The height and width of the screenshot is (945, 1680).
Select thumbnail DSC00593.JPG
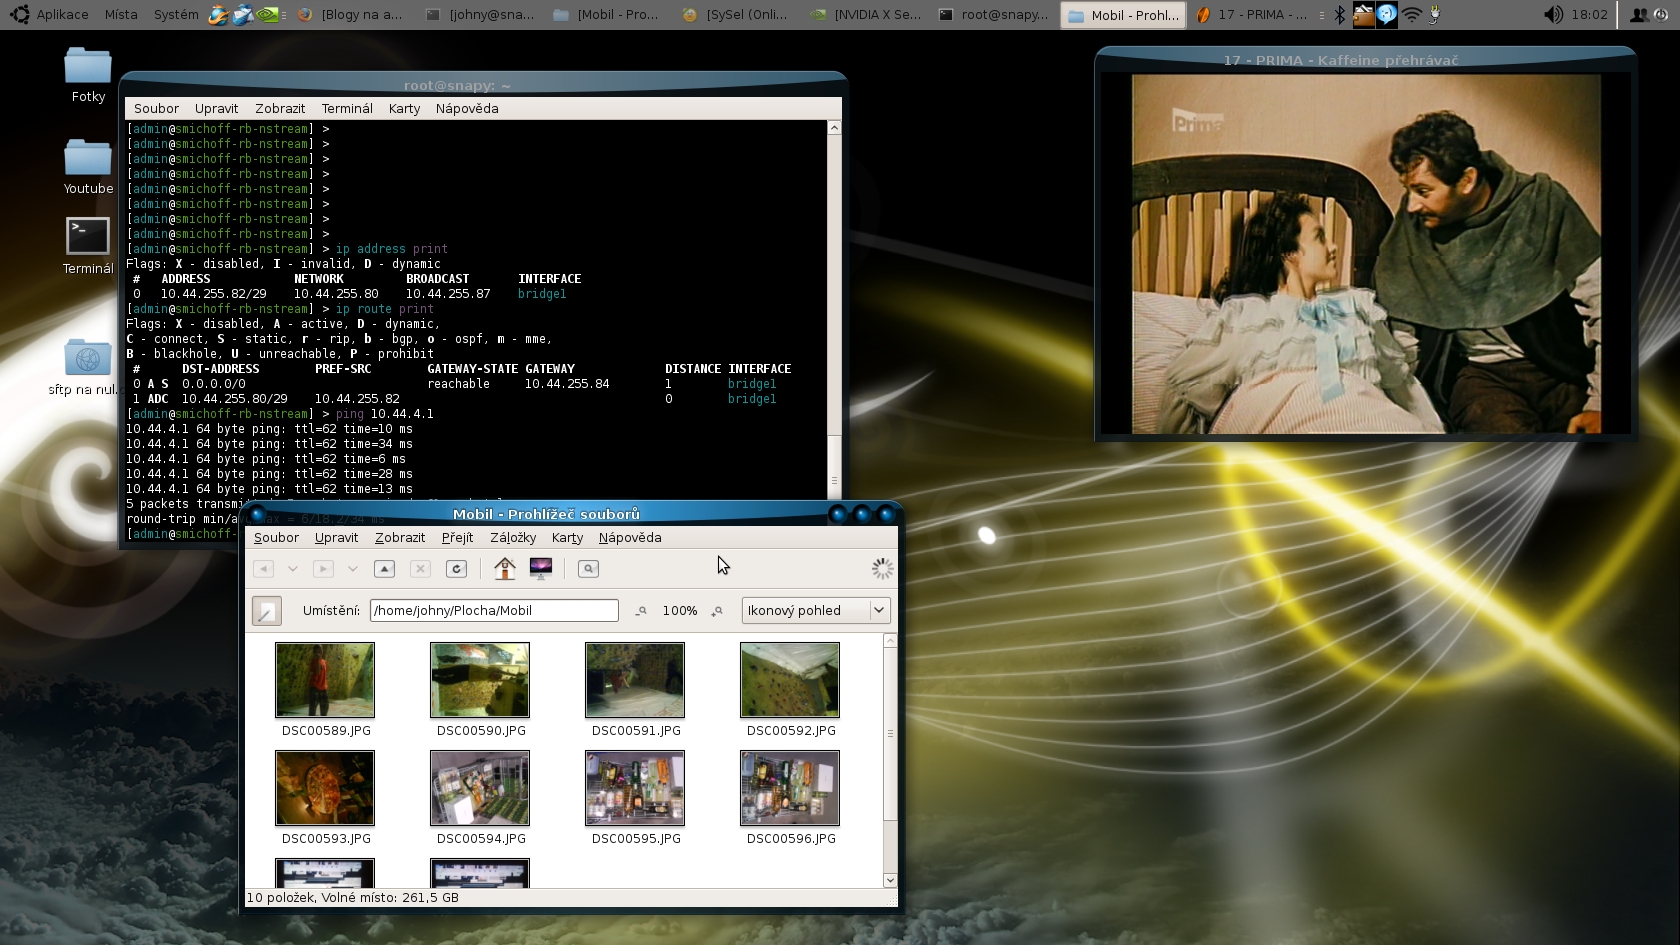[325, 788]
